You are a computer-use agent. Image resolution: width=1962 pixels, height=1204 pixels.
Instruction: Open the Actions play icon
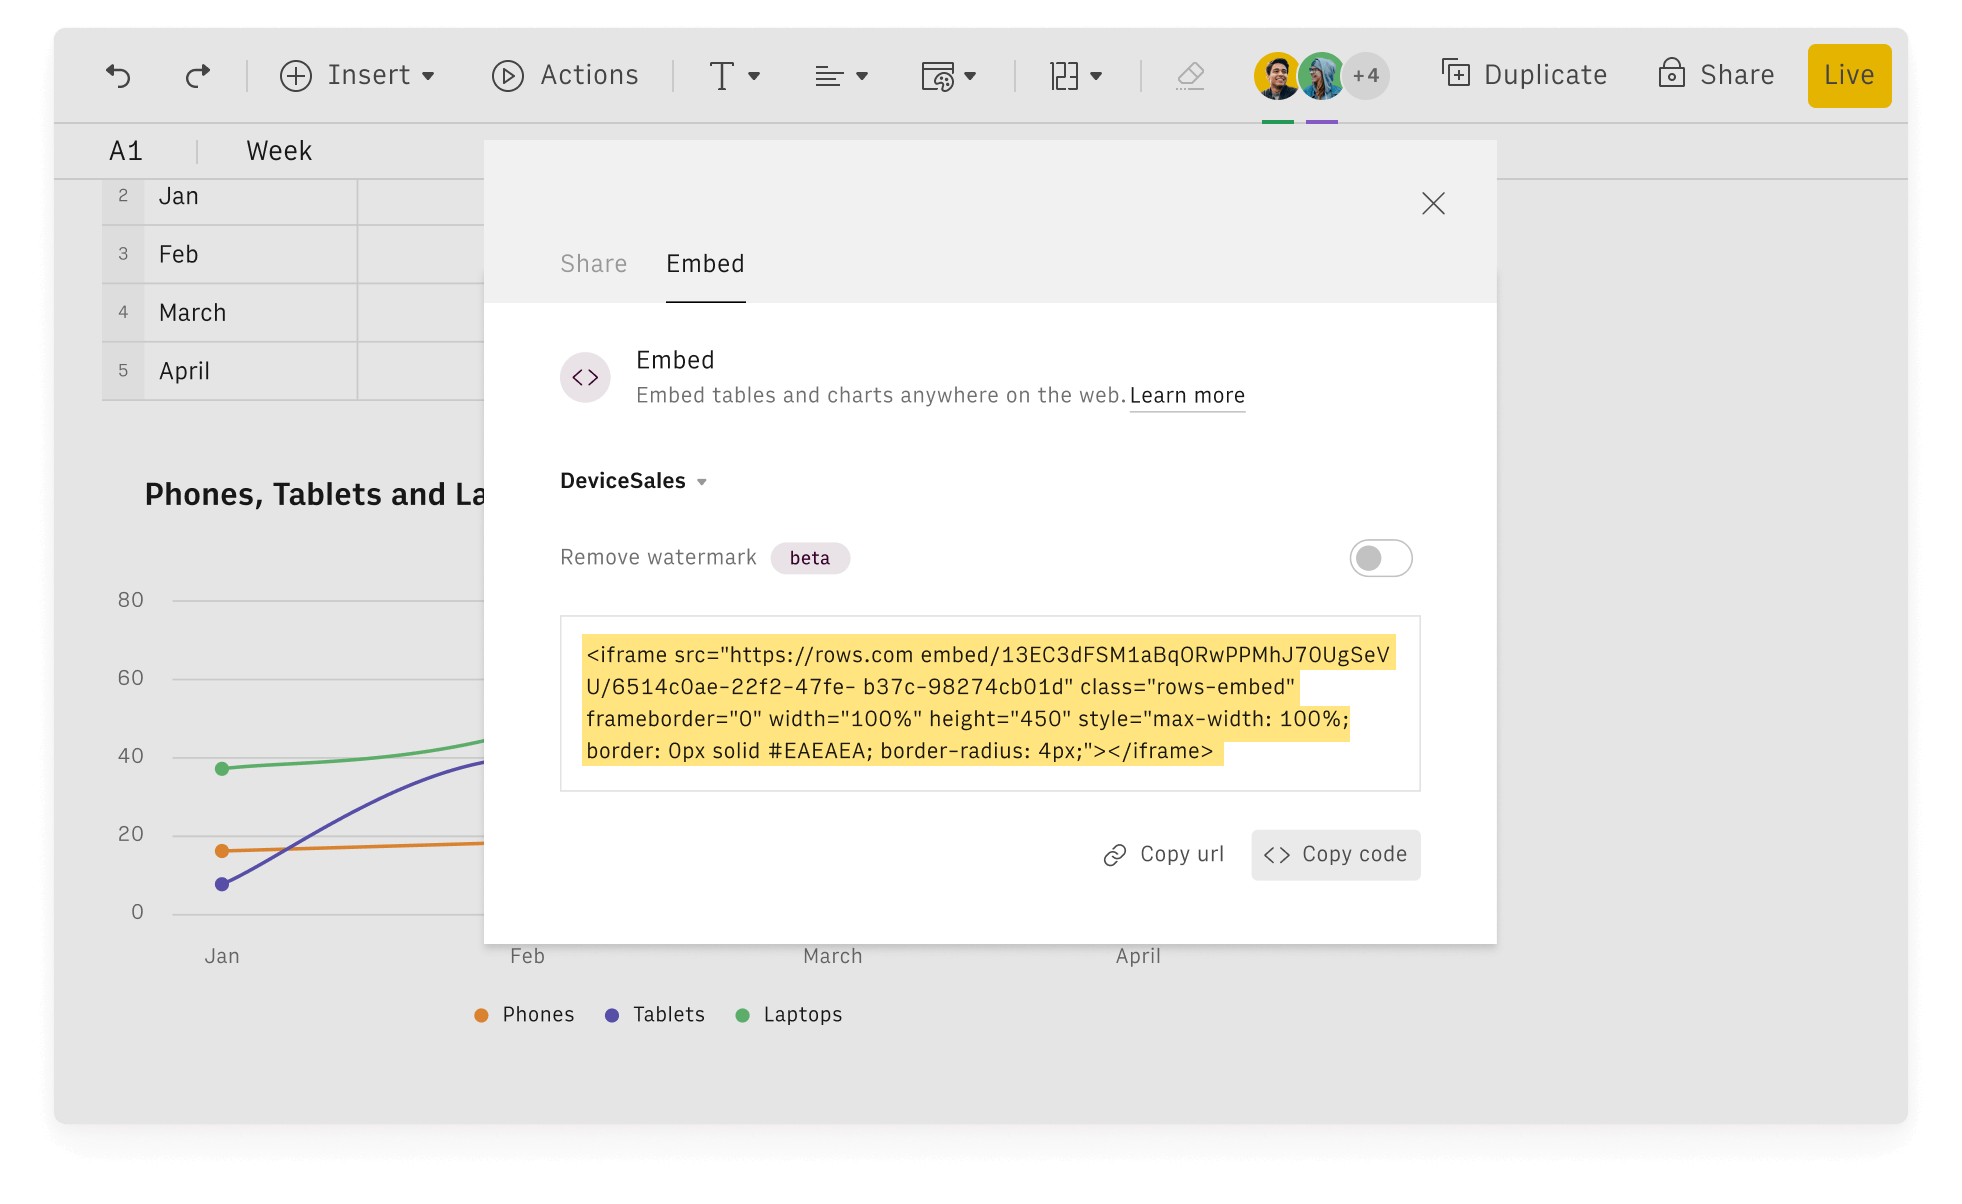click(x=509, y=75)
